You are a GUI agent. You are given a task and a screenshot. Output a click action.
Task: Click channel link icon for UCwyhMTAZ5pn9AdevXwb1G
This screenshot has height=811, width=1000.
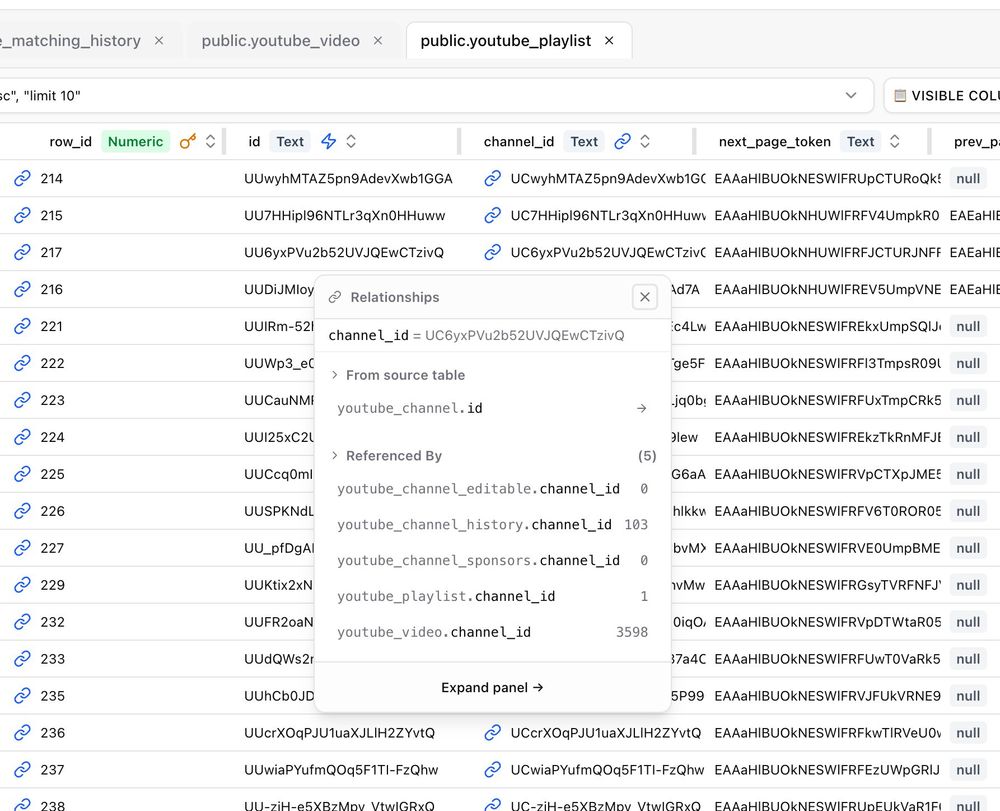tap(492, 179)
